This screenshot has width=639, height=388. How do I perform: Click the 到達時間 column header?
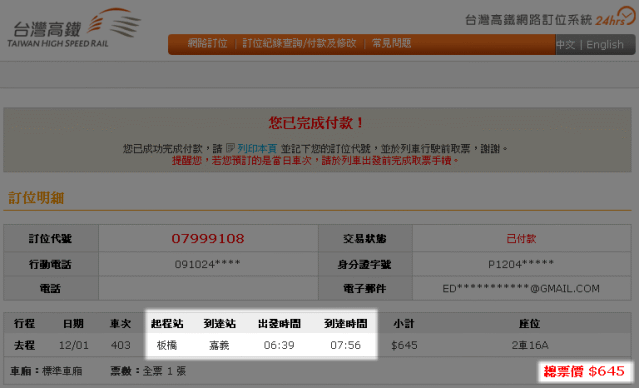[346, 324]
